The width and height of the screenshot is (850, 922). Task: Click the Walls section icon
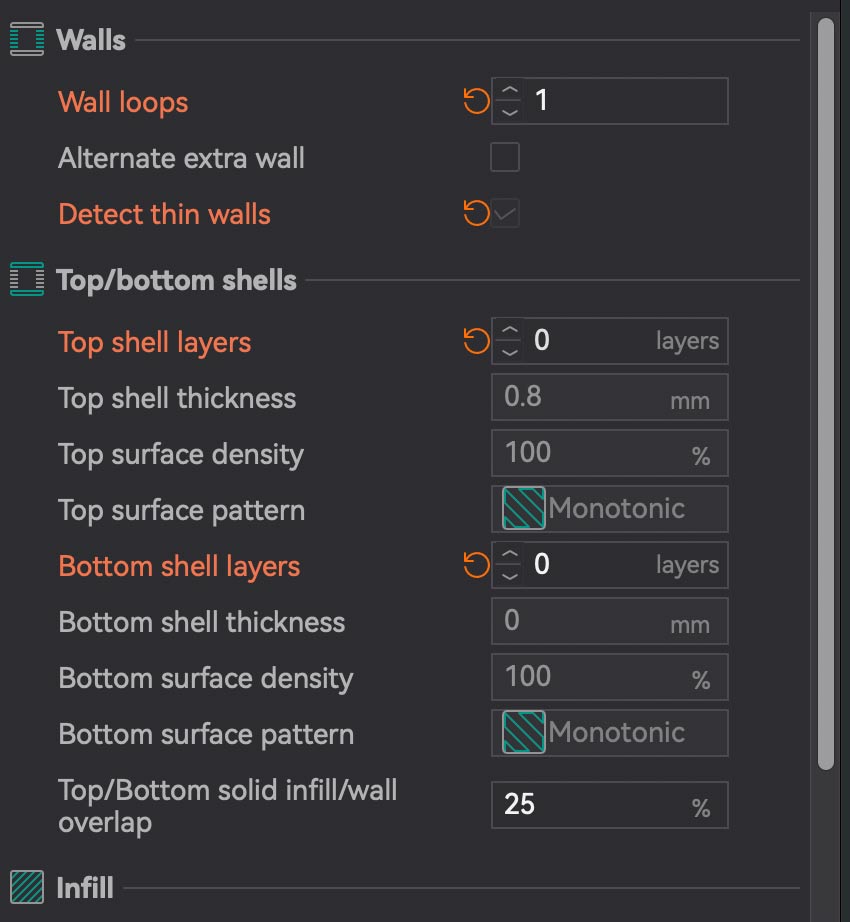pyautogui.click(x=27, y=40)
